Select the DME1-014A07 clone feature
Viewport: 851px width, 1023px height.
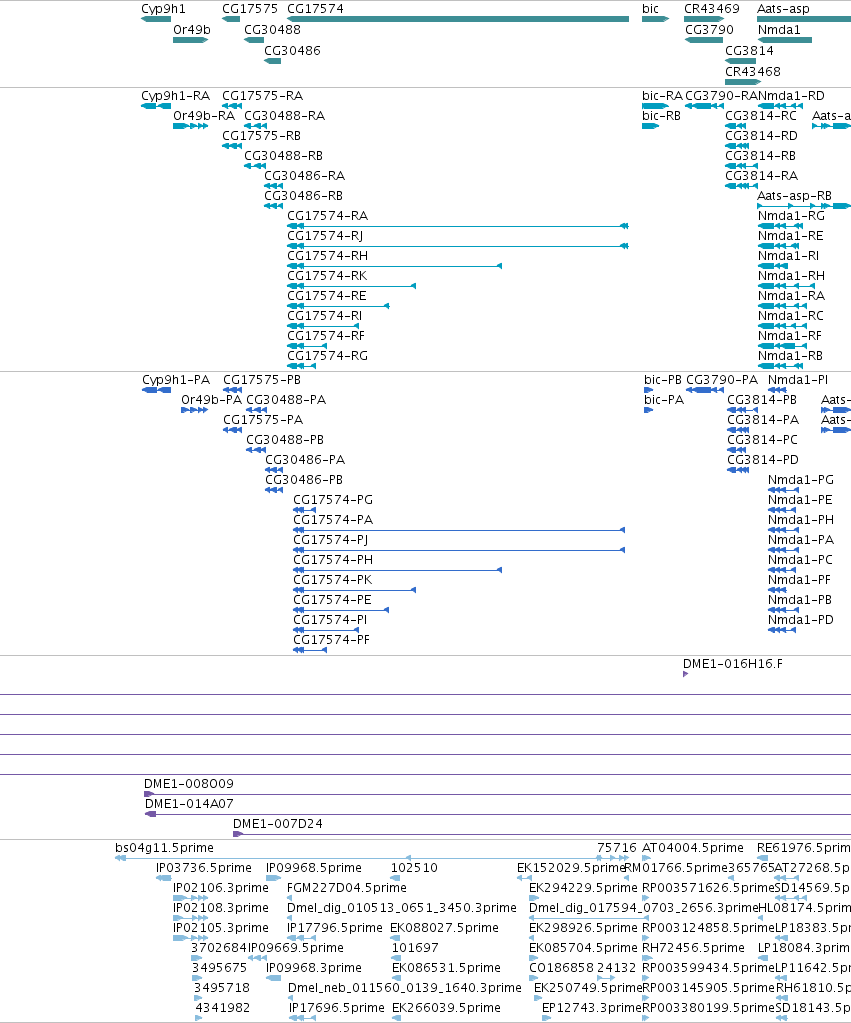click(189, 804)
